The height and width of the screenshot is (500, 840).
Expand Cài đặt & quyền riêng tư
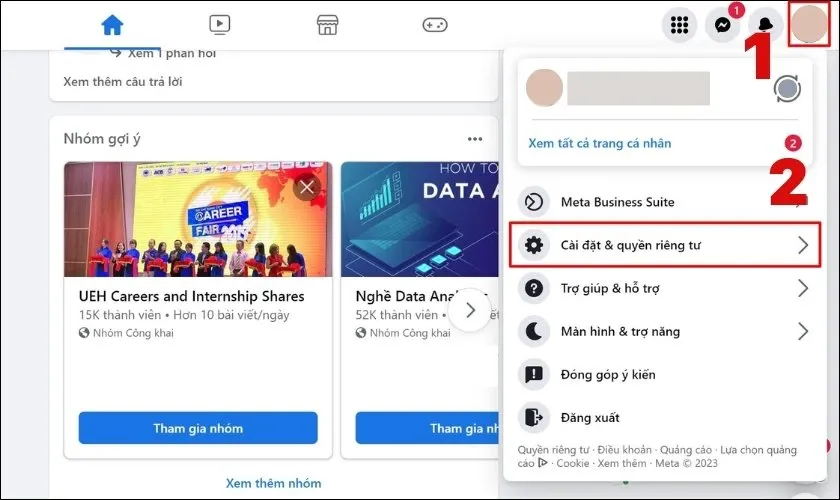pyautogui.click(x=664, y=245)
